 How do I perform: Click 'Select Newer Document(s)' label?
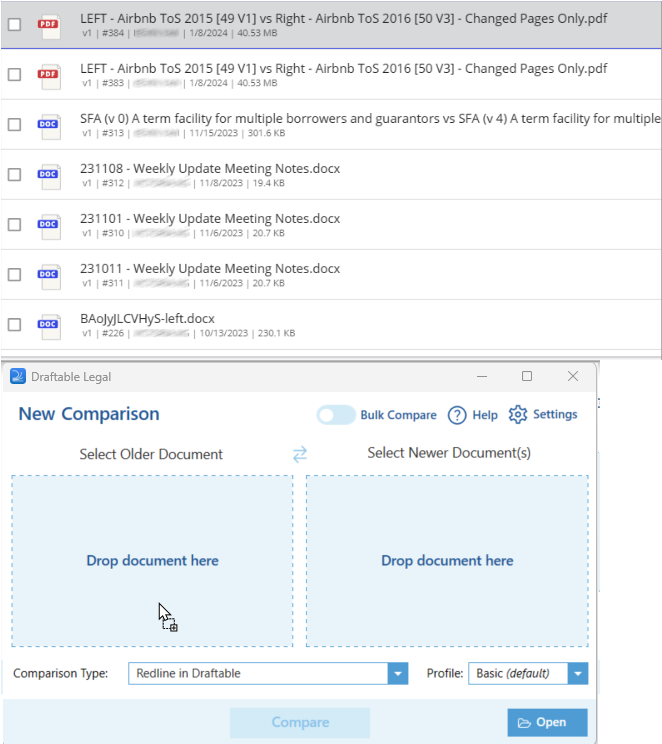coord(448,453)
